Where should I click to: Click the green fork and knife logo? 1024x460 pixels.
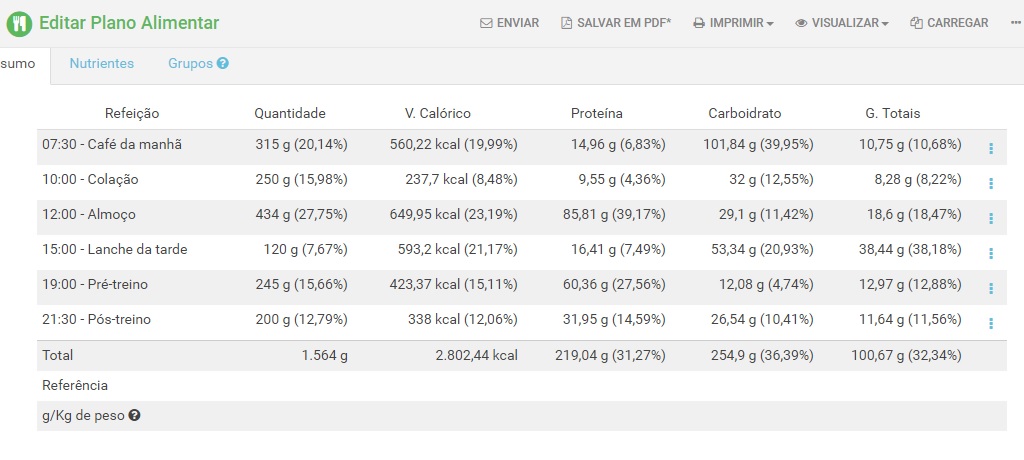click(x=19, y=24)
